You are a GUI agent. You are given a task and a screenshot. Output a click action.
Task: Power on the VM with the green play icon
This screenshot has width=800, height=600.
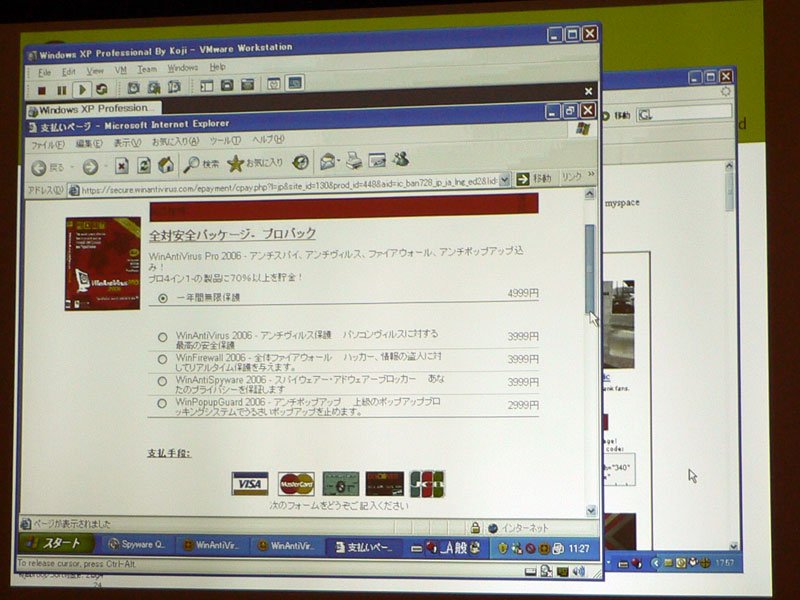point(82,90)
